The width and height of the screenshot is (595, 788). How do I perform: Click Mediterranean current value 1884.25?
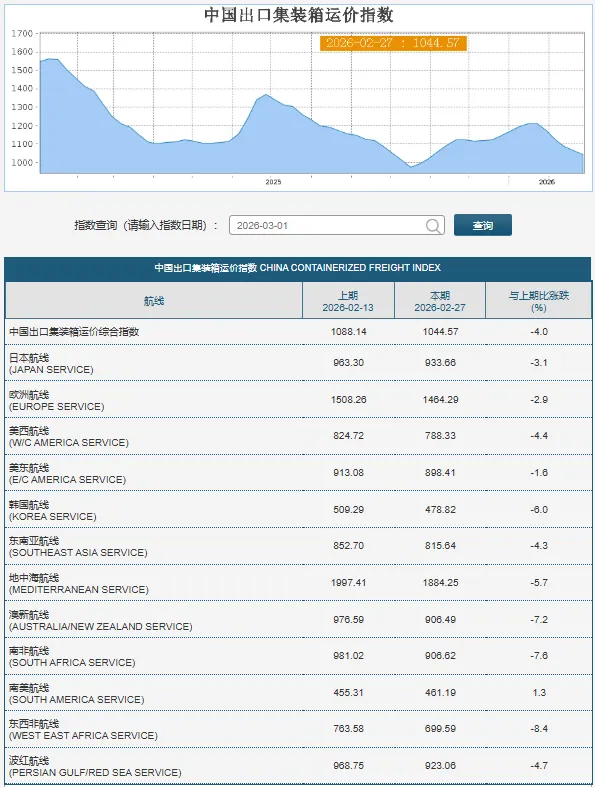coord(440,583)
